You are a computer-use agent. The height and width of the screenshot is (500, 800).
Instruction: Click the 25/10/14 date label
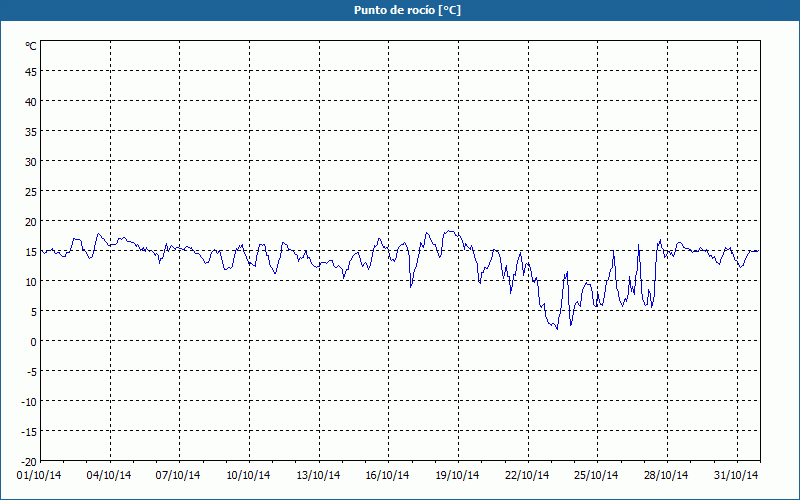[596, 475]
